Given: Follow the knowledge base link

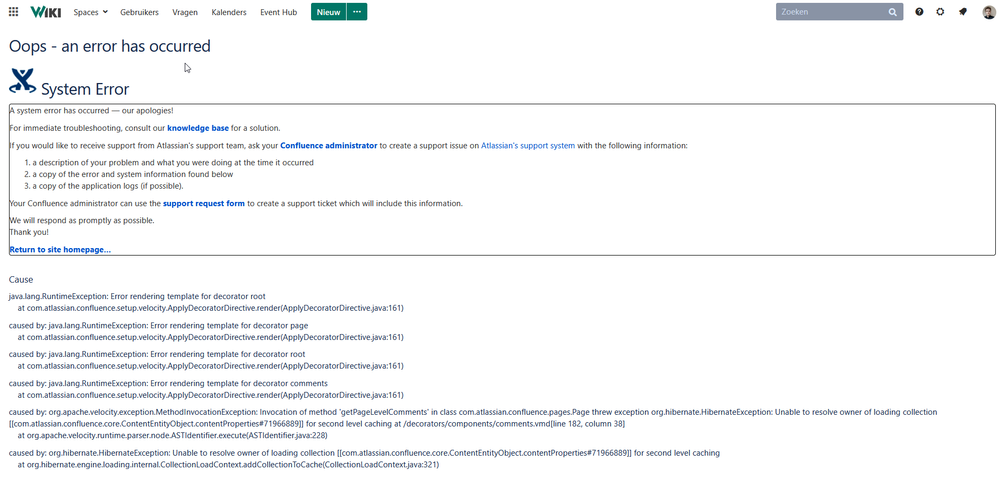Looking at the screenshot, I should [x=198, y=128].
